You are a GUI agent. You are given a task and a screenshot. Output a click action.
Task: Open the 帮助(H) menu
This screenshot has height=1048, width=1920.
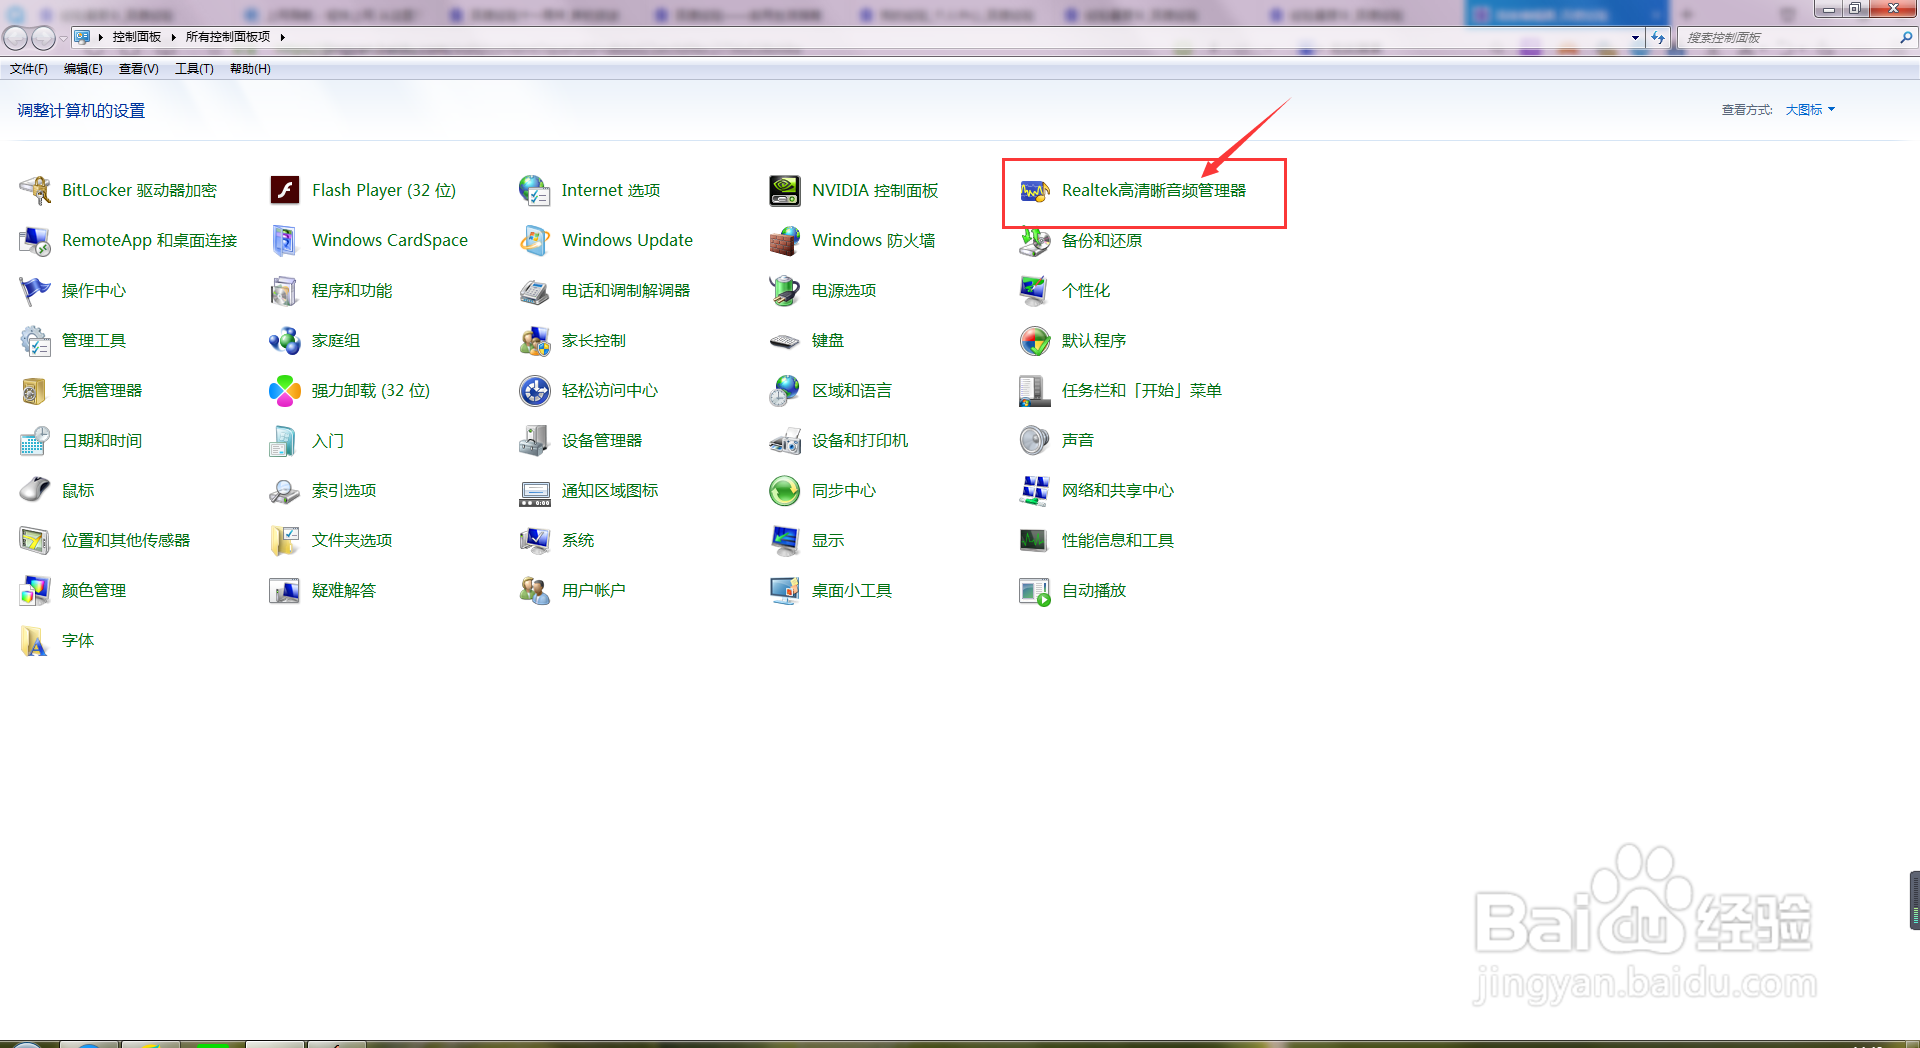(250, 69)
